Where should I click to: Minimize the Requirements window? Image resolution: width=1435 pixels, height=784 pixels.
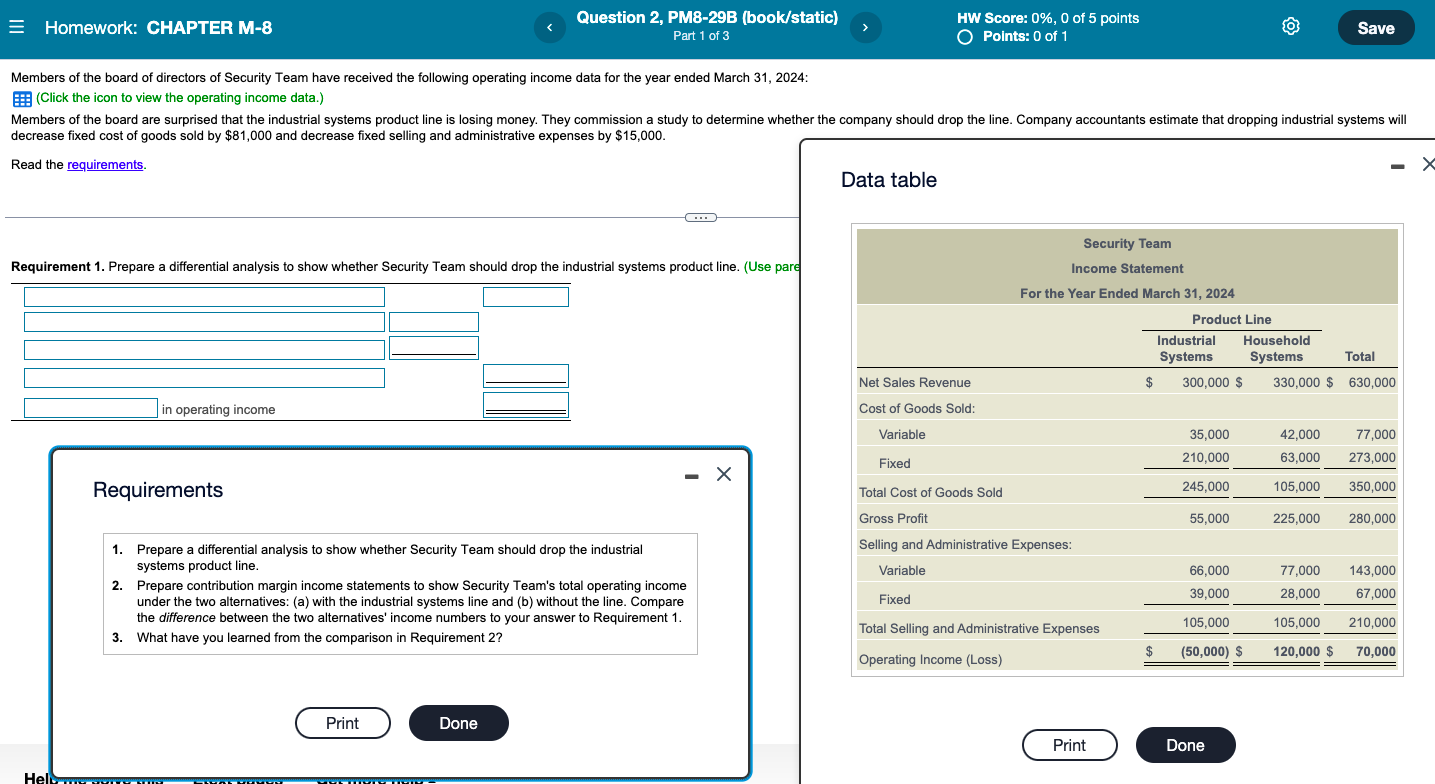click(x=690, y=476)
